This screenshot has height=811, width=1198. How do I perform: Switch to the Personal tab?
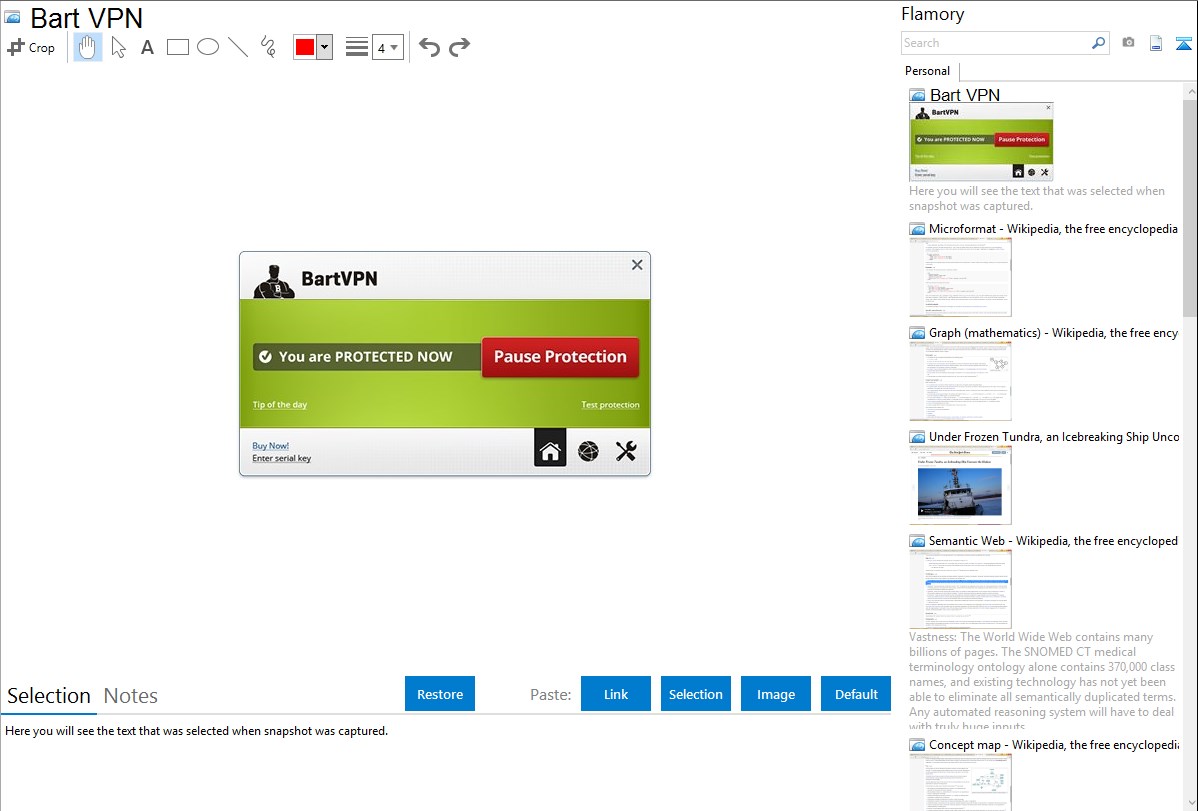point(928,70)
